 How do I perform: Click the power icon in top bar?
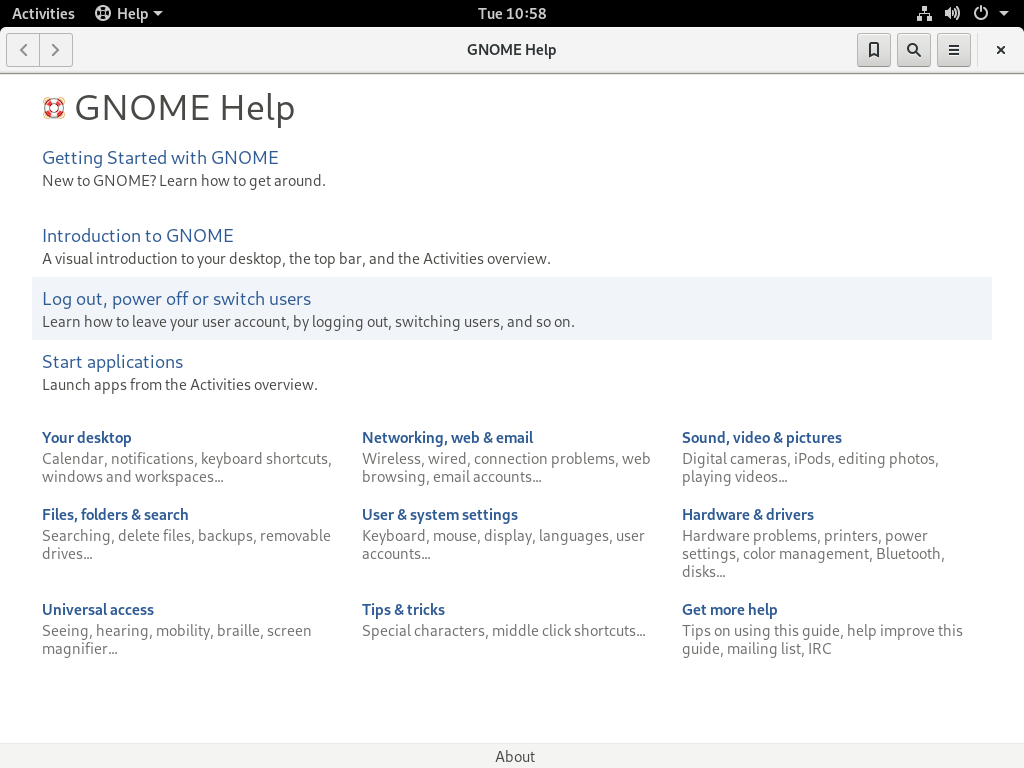pyautogui.click(x=980, y=13)
